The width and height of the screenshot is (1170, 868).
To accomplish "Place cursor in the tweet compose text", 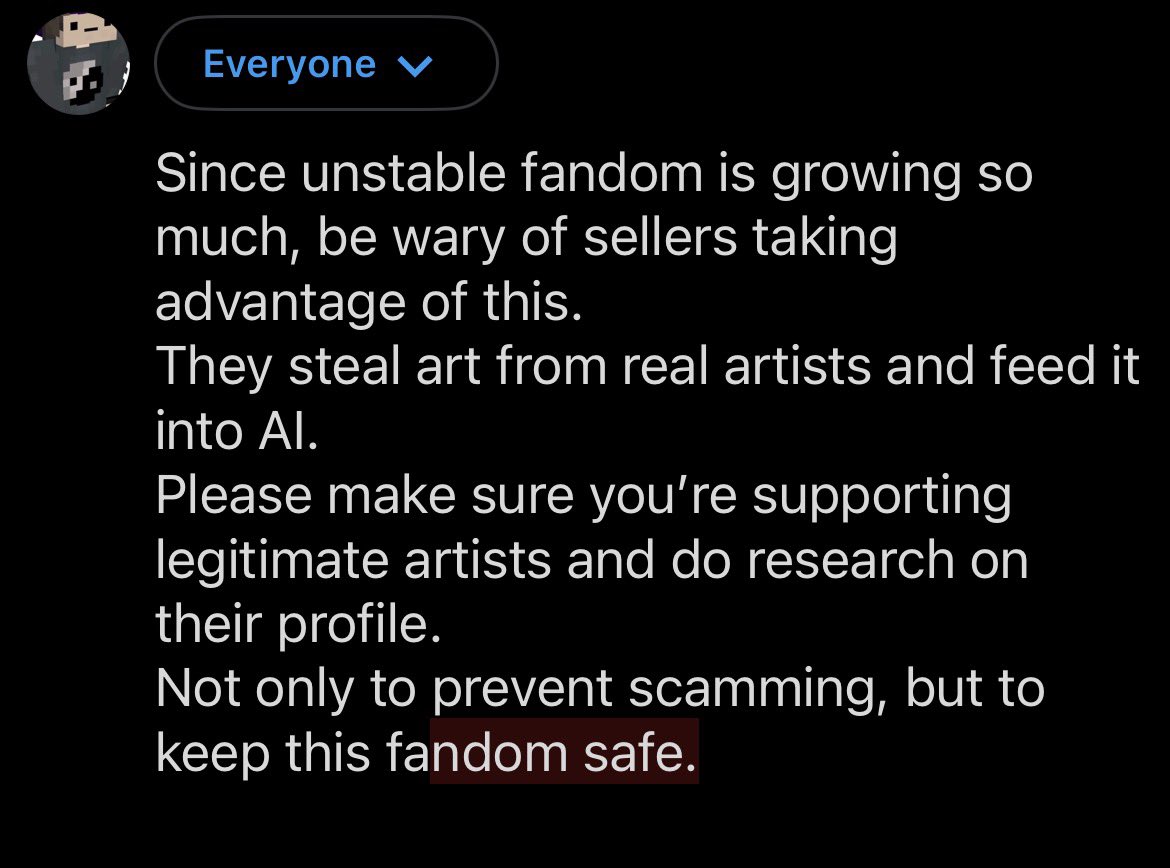I will click(648, 463).
